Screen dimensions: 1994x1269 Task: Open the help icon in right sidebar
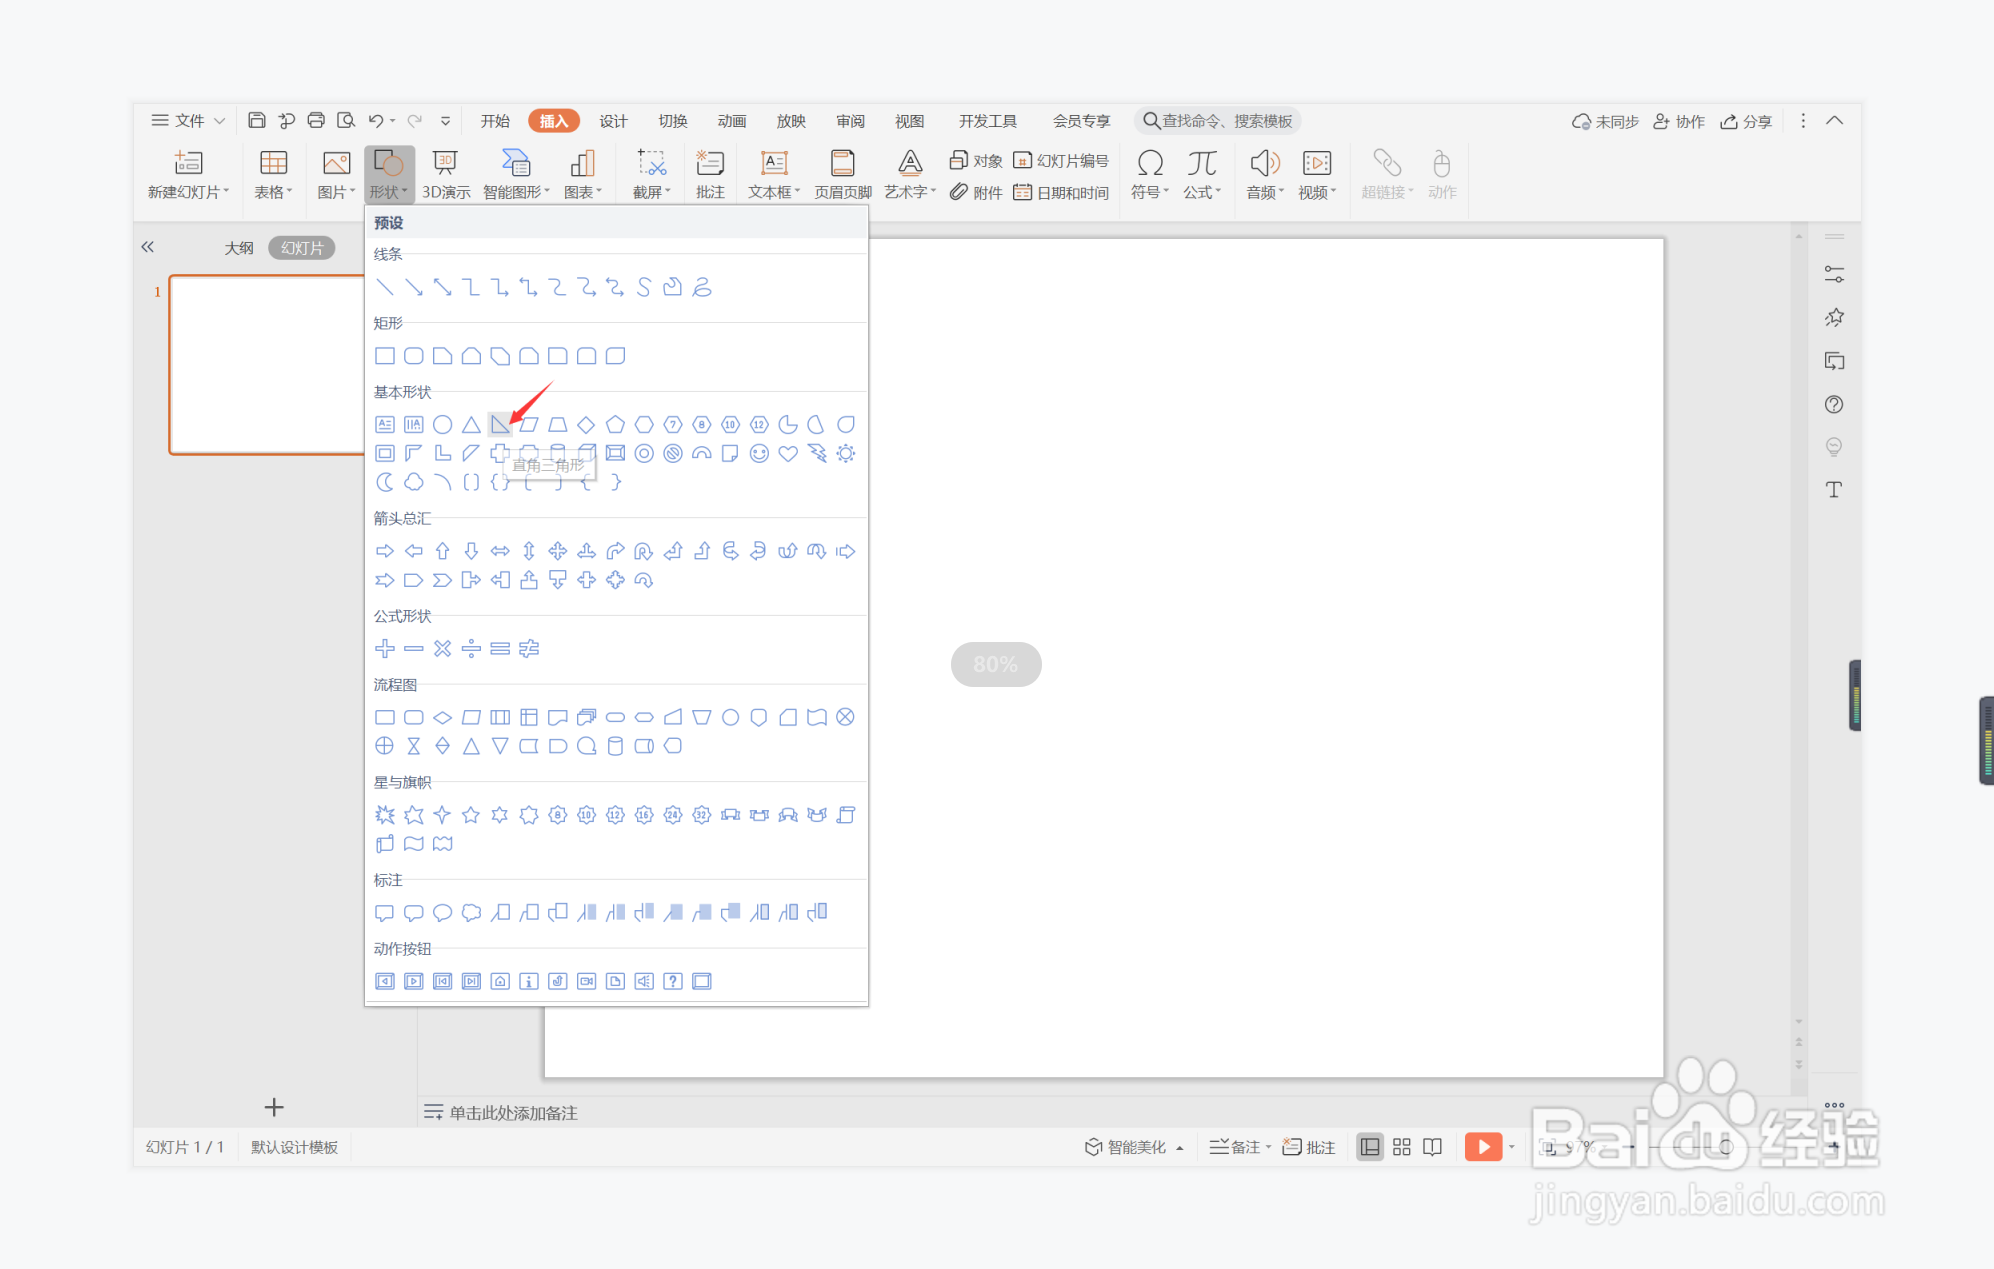pyautogui.click(x=1834, y=404)
